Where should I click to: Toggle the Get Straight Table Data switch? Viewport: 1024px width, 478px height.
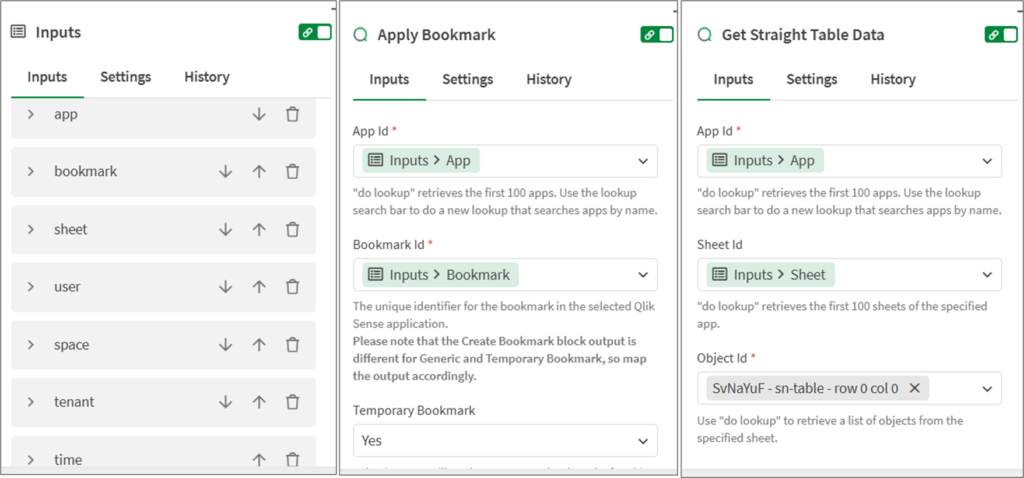[x=1001, y=35]
